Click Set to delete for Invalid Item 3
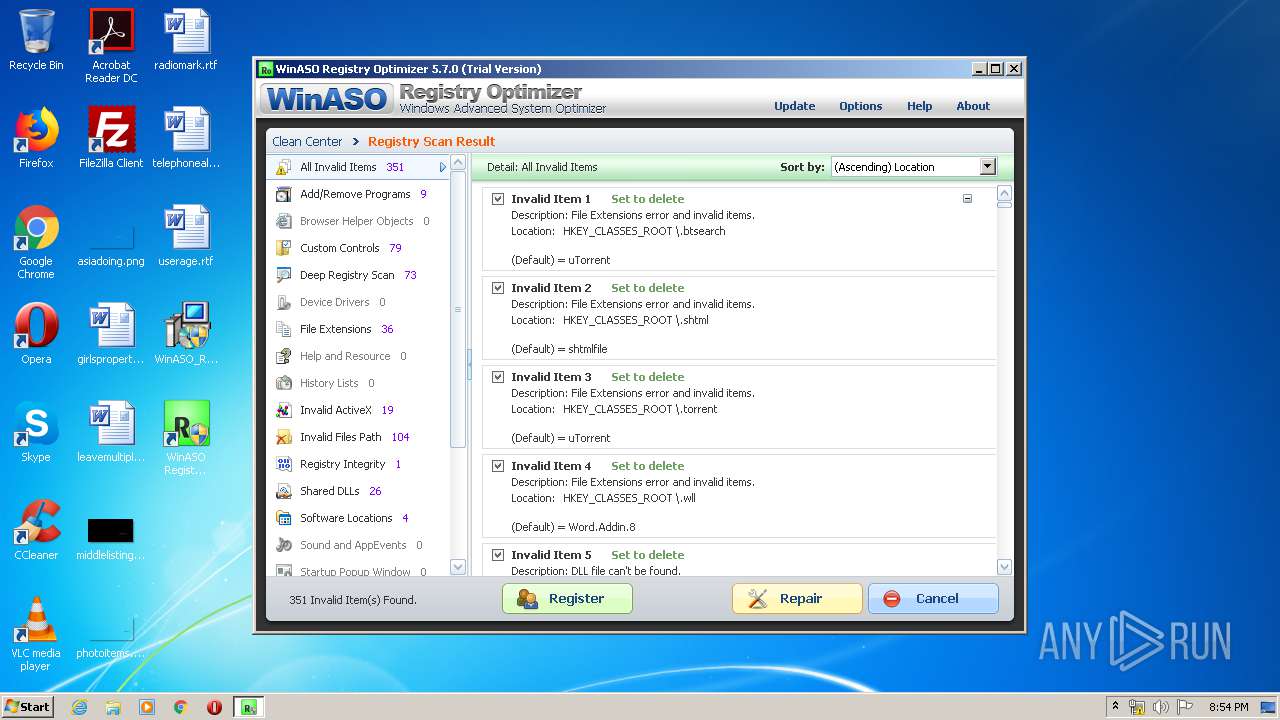 647,377
